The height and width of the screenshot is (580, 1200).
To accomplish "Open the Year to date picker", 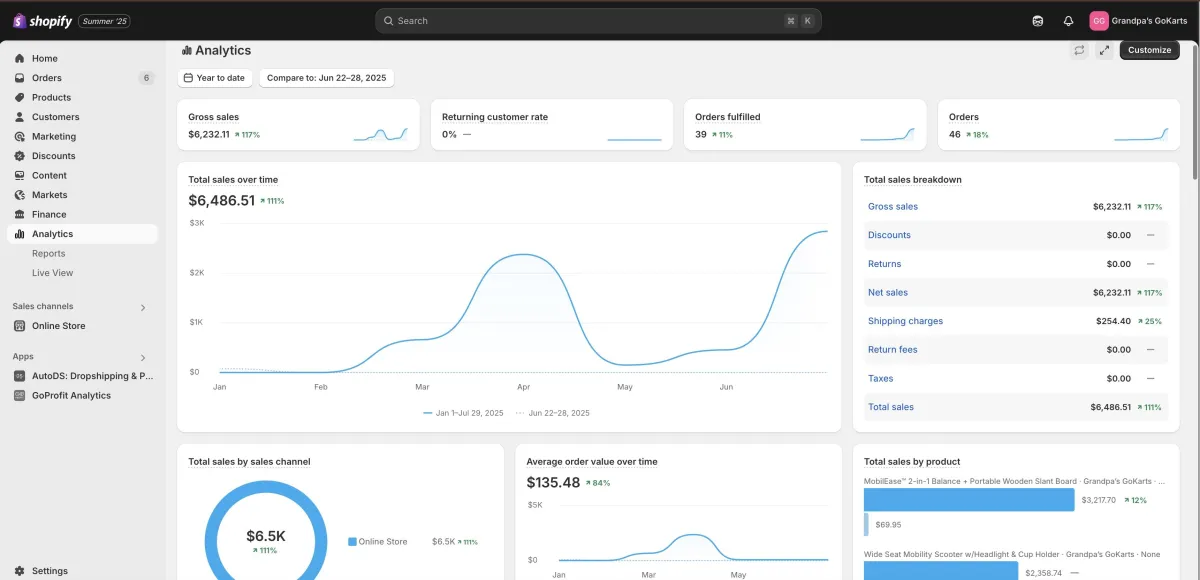I will tap(214, 78).
